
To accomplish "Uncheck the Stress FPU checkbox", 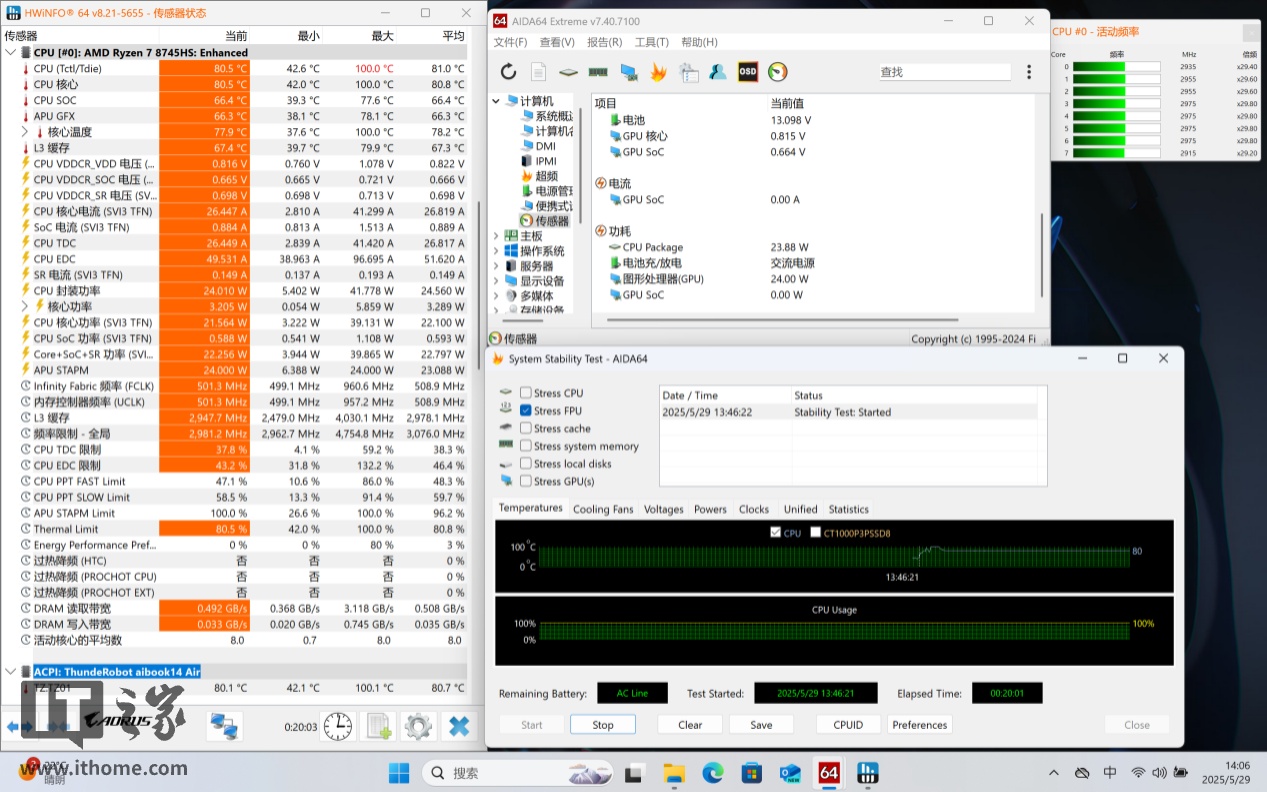I will (x=526, y=411).
